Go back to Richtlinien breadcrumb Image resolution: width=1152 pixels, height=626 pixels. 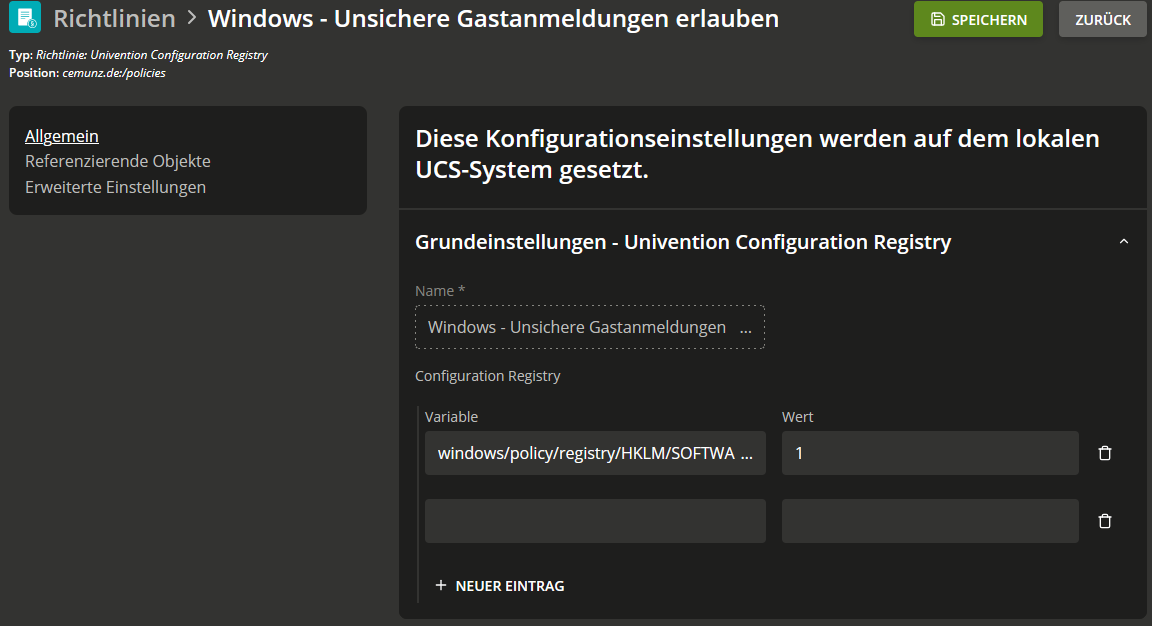[x=115, y=18]
